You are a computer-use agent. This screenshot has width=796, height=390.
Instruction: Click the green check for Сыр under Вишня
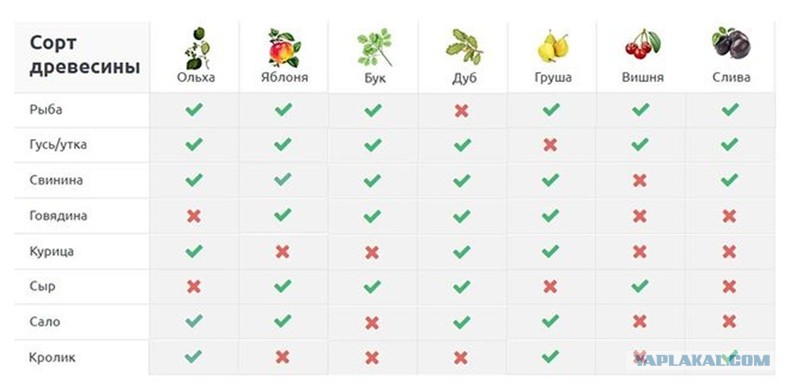click(x=640, y=286)
